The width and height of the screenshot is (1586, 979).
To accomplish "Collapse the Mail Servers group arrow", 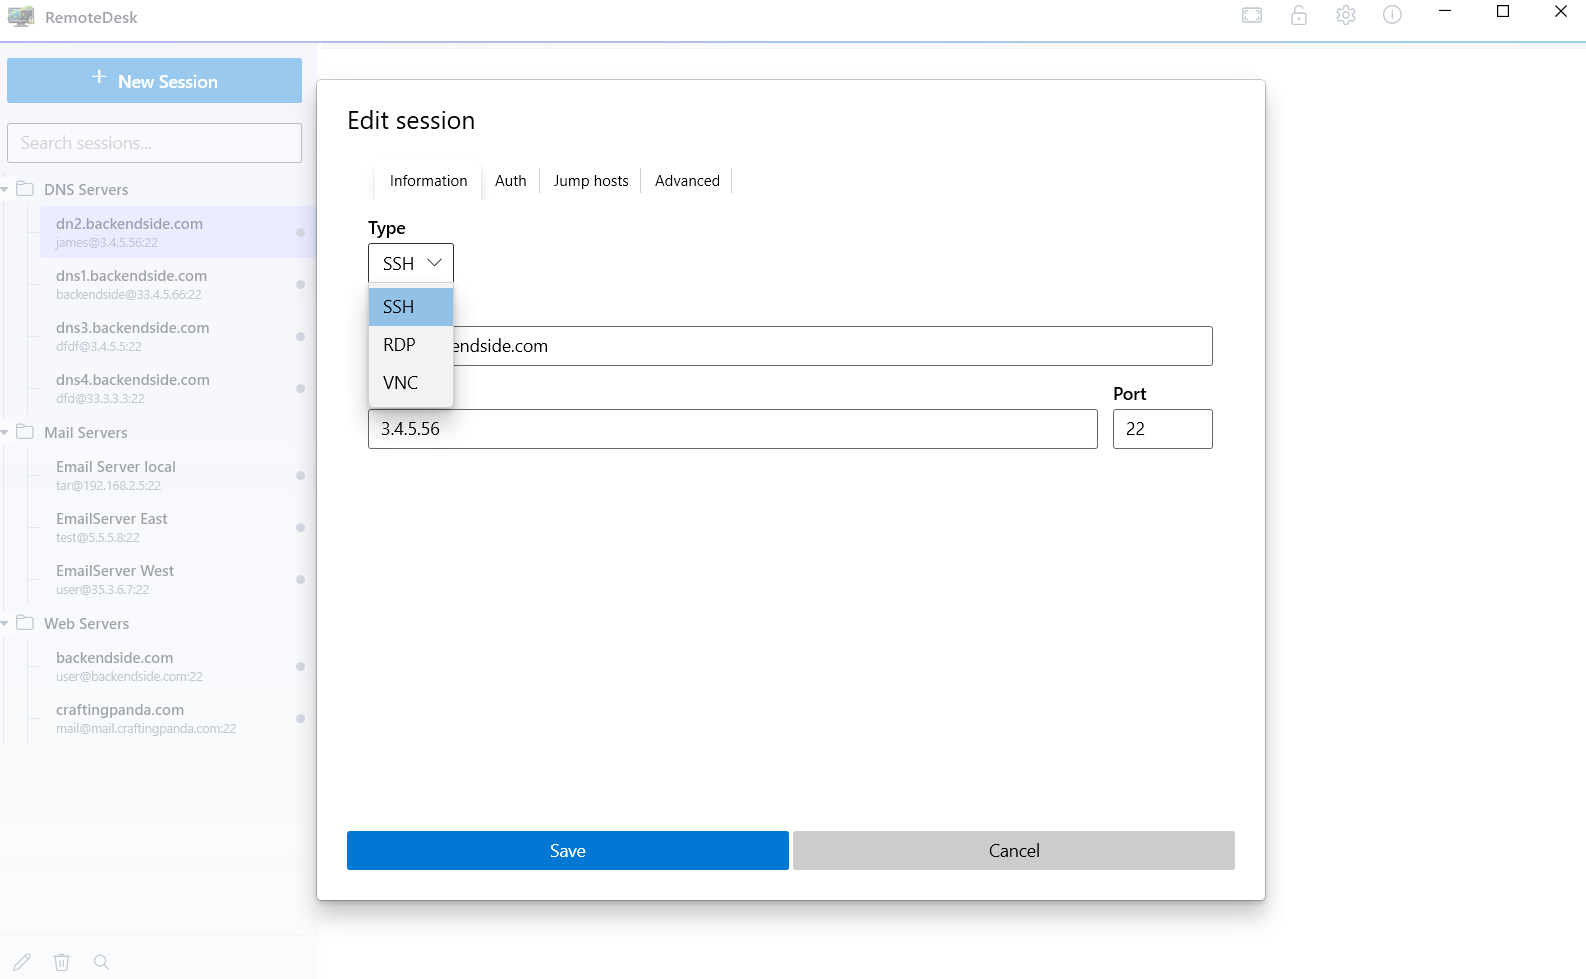I will tap(5, 432).
